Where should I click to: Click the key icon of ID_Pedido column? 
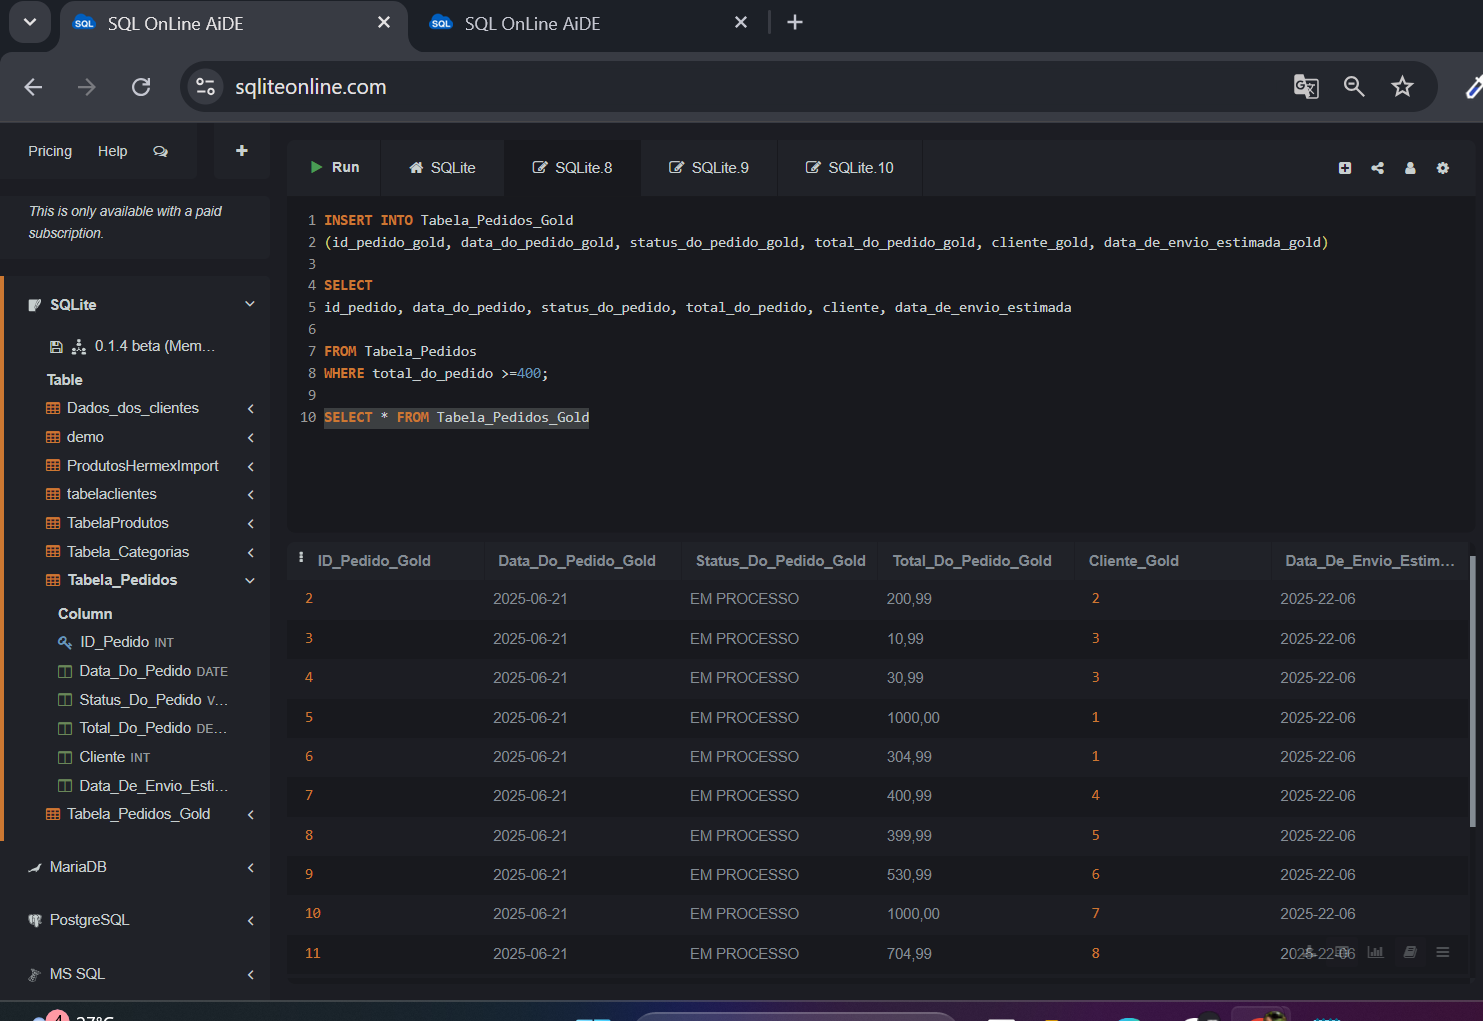(65, 642)
